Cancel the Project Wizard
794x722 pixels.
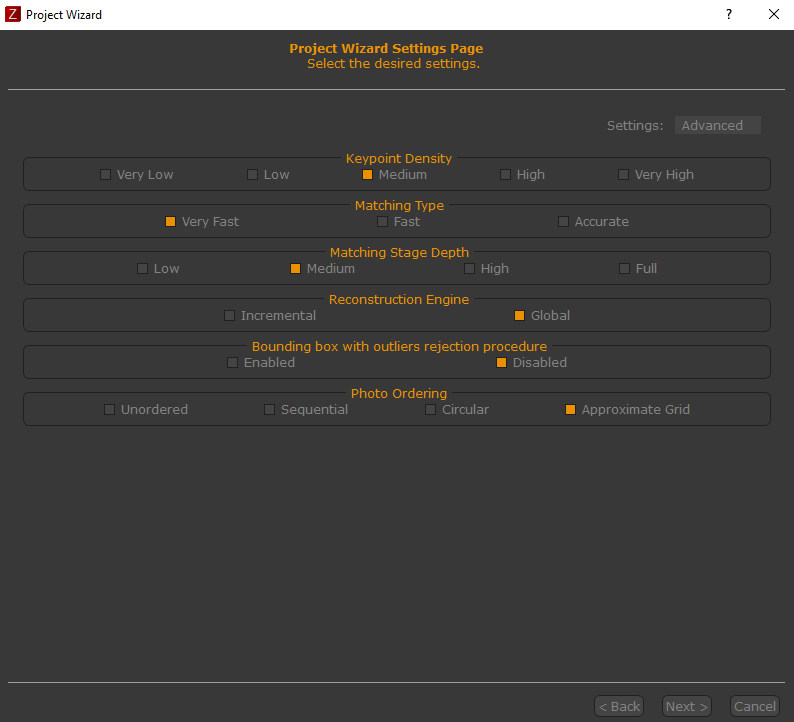tap(754, 706)
